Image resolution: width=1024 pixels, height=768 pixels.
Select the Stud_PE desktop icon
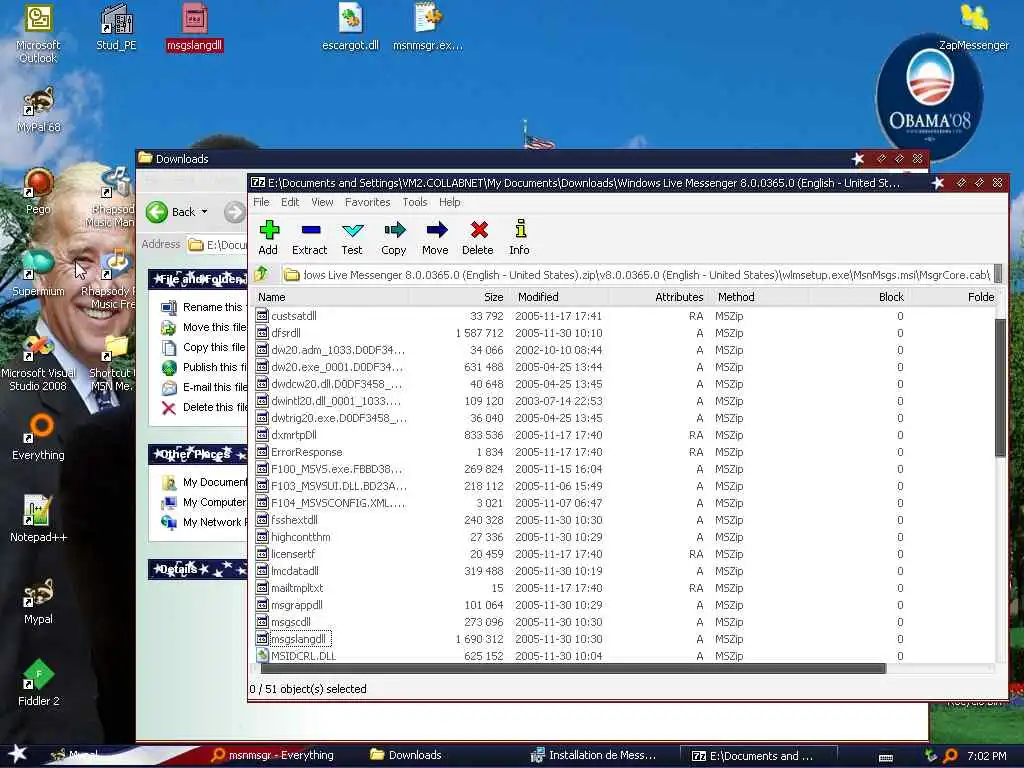(x=116, y=27)
